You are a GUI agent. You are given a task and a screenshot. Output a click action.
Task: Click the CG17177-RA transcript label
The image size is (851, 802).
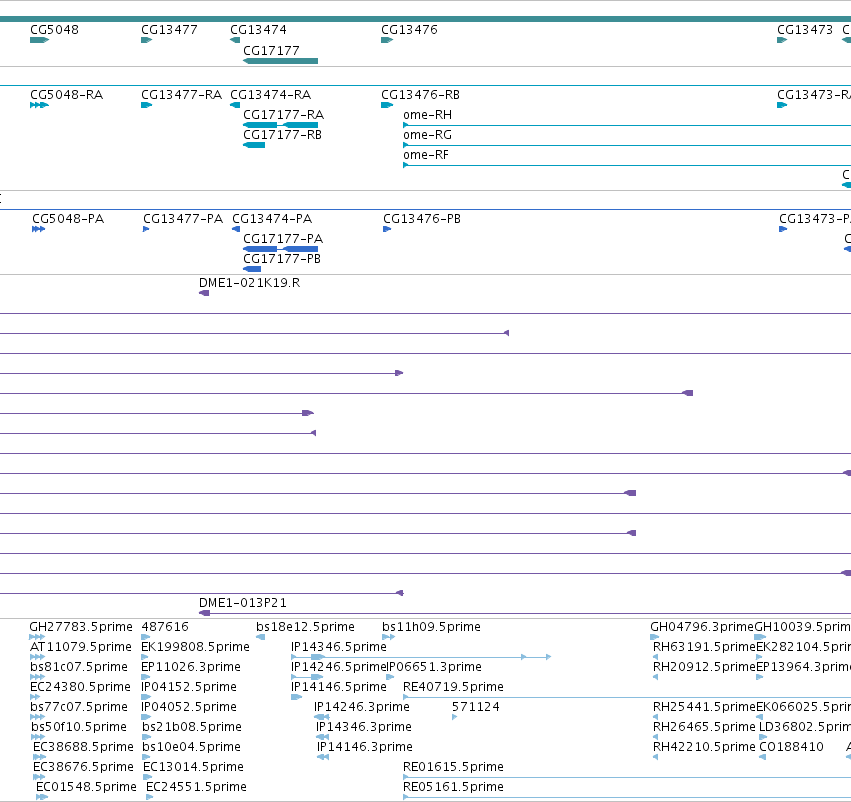283,115
